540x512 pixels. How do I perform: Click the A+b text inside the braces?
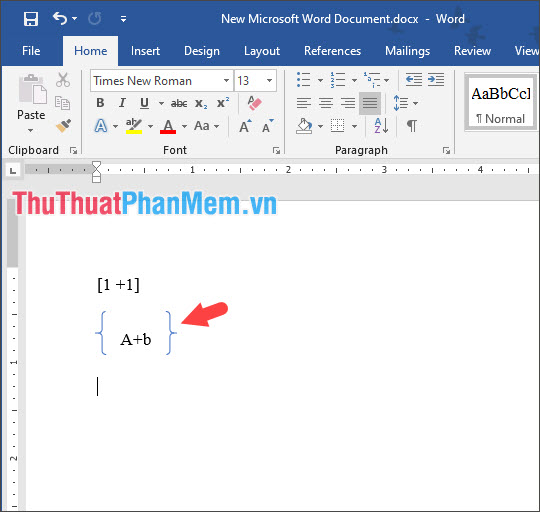click(x=136, y=340)
